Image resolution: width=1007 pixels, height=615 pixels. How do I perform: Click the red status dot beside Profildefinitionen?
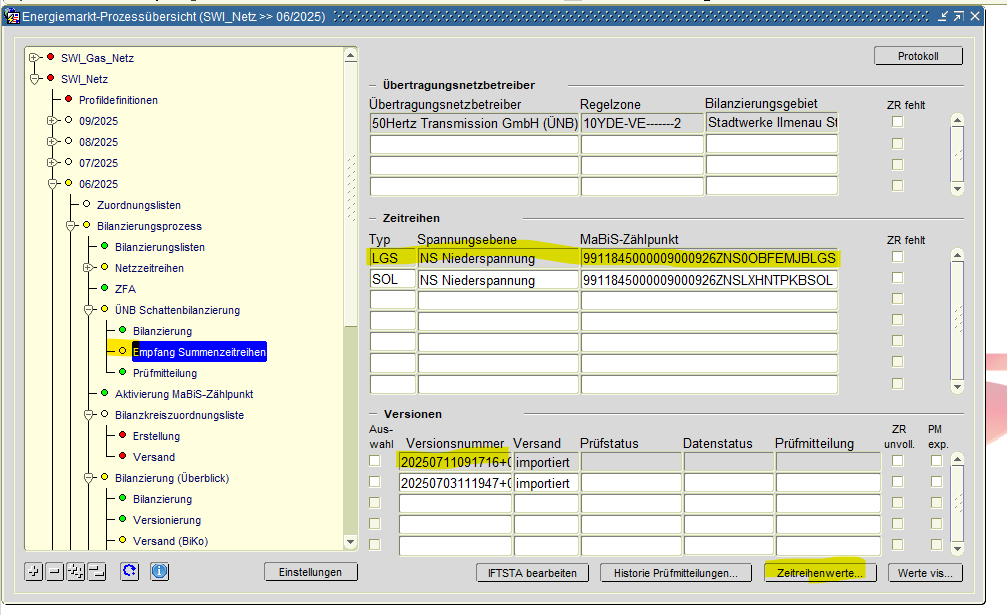click(68, 100)
